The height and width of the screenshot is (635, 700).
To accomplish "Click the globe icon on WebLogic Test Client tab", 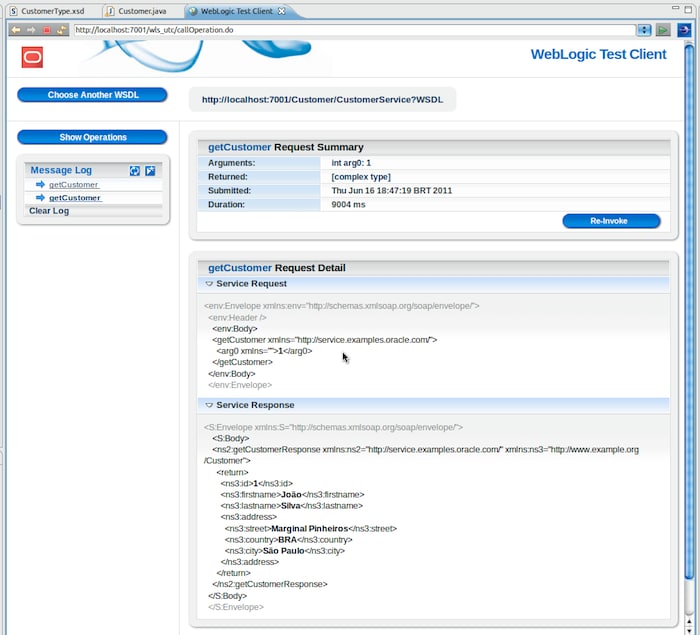I will click(x=193, y=11).
